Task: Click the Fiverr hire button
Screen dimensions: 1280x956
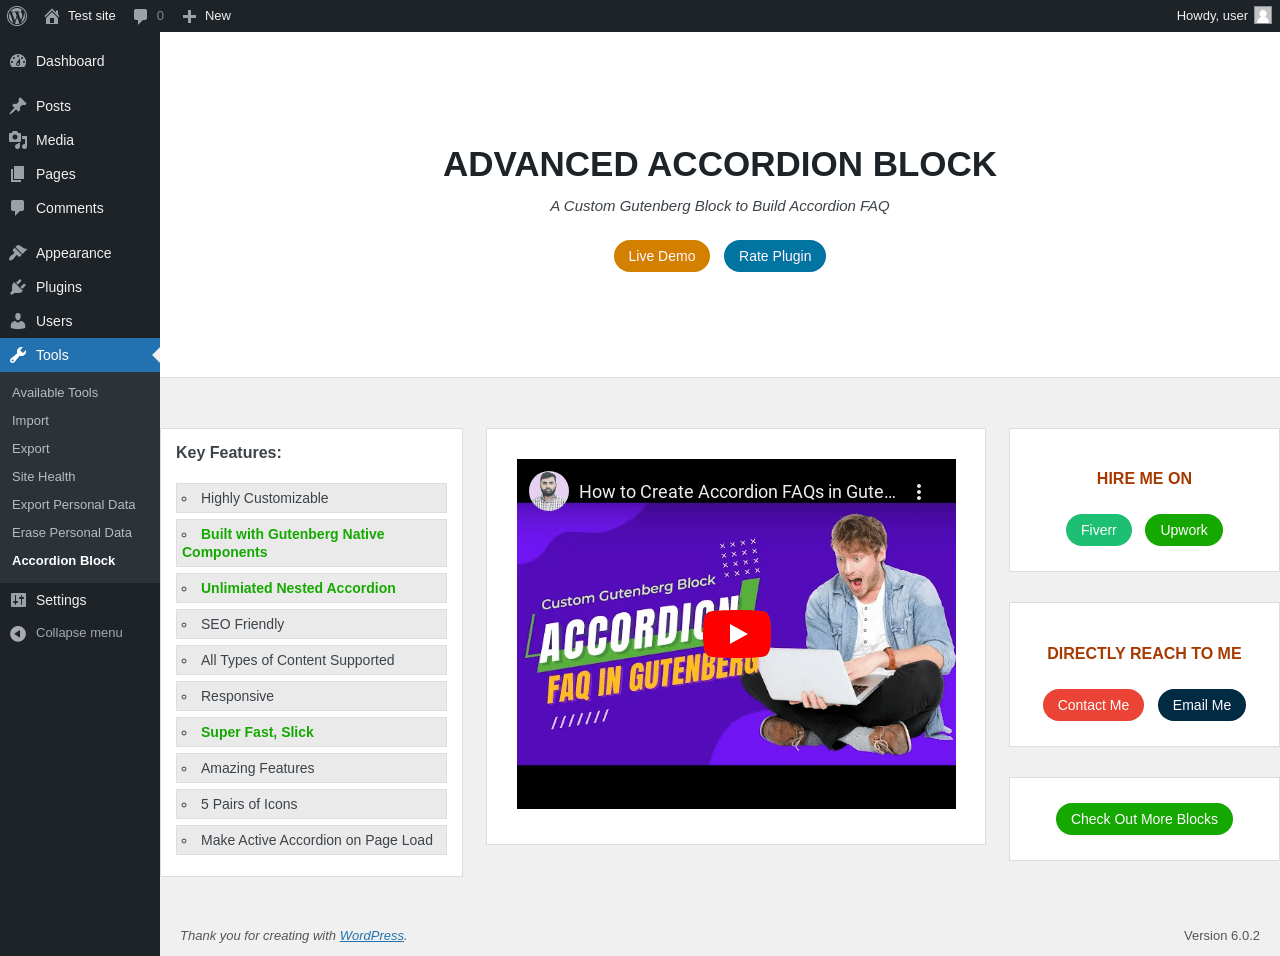Action: point(1099,530)
